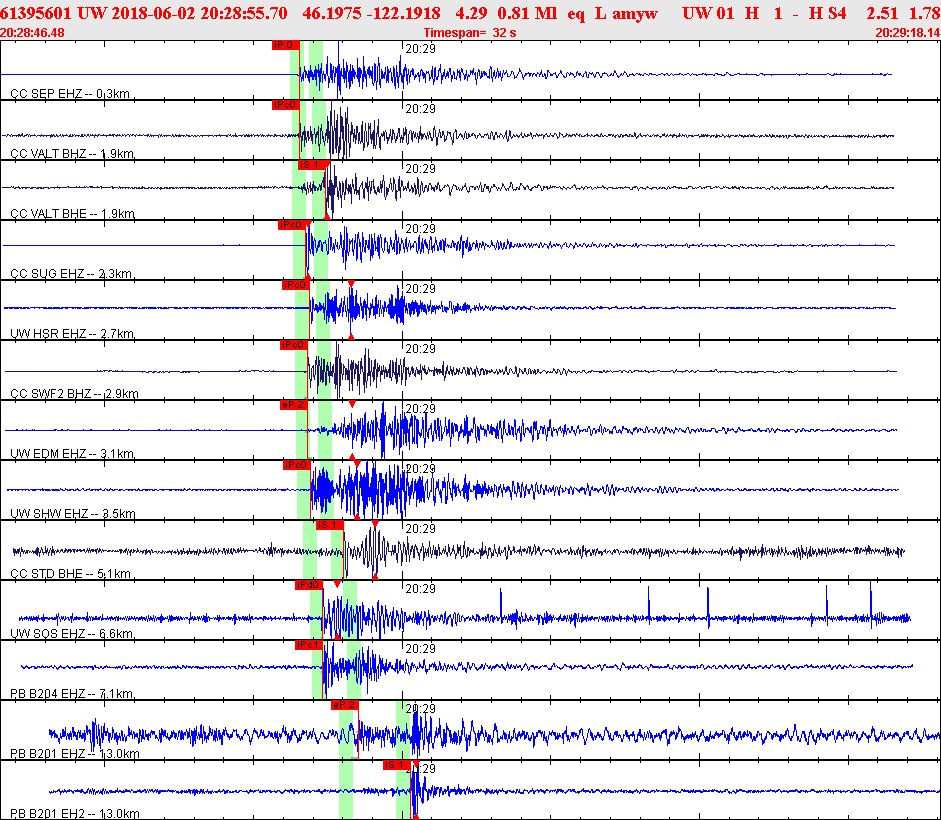Select the origin time 2018-06-02 20:28:55.70

(x=197, y=13)
